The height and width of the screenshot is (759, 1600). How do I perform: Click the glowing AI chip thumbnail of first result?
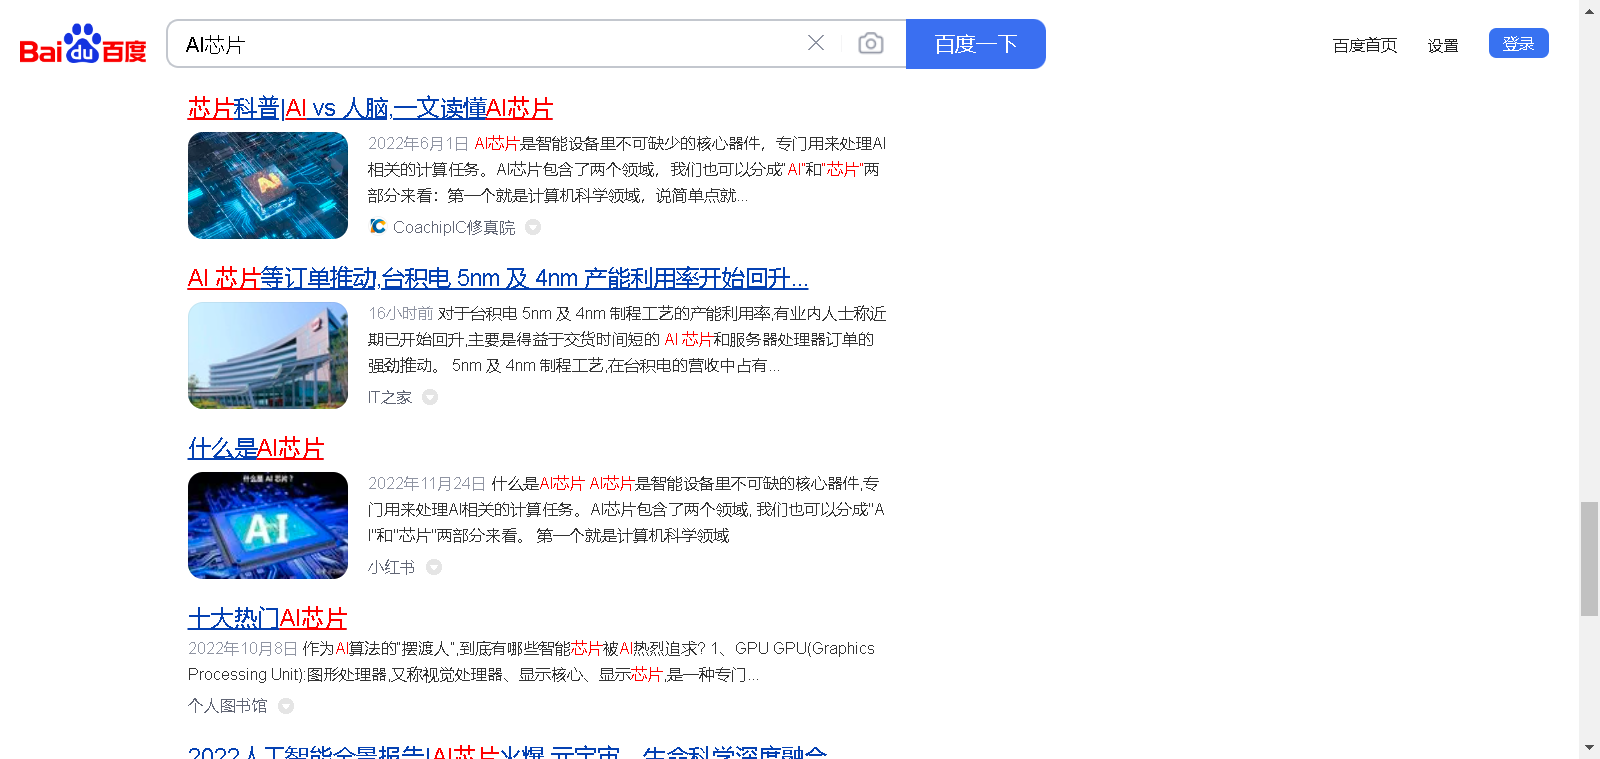(x=268, y=185)
